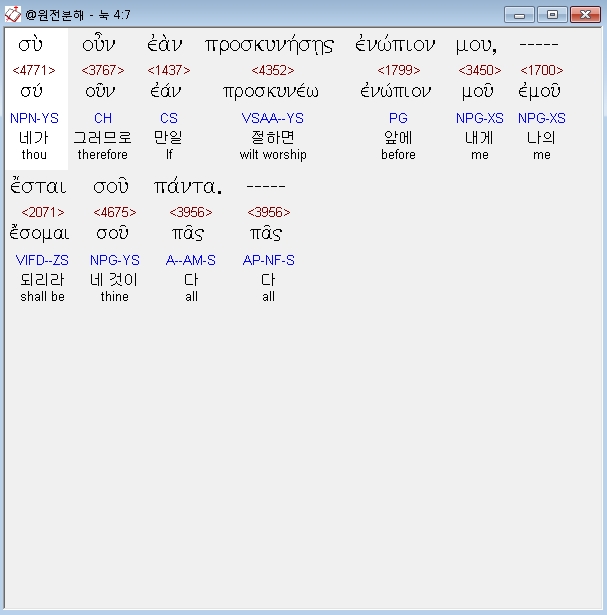Click NPG-XS tag under <3450>
This screenshot has height=615, width=607.
coord(480,118)
